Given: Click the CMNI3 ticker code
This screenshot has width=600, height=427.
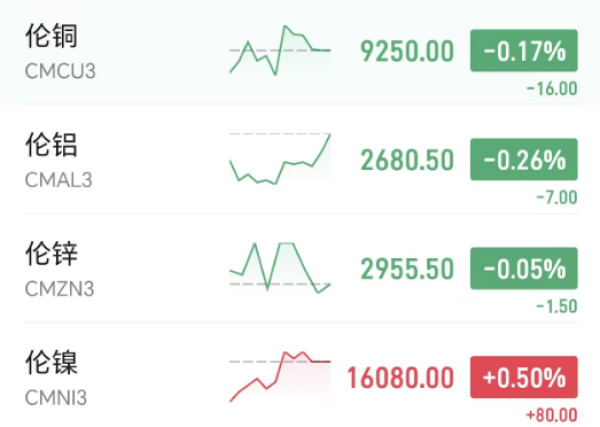Looking at the screenshot, I should tap(56, 399).
